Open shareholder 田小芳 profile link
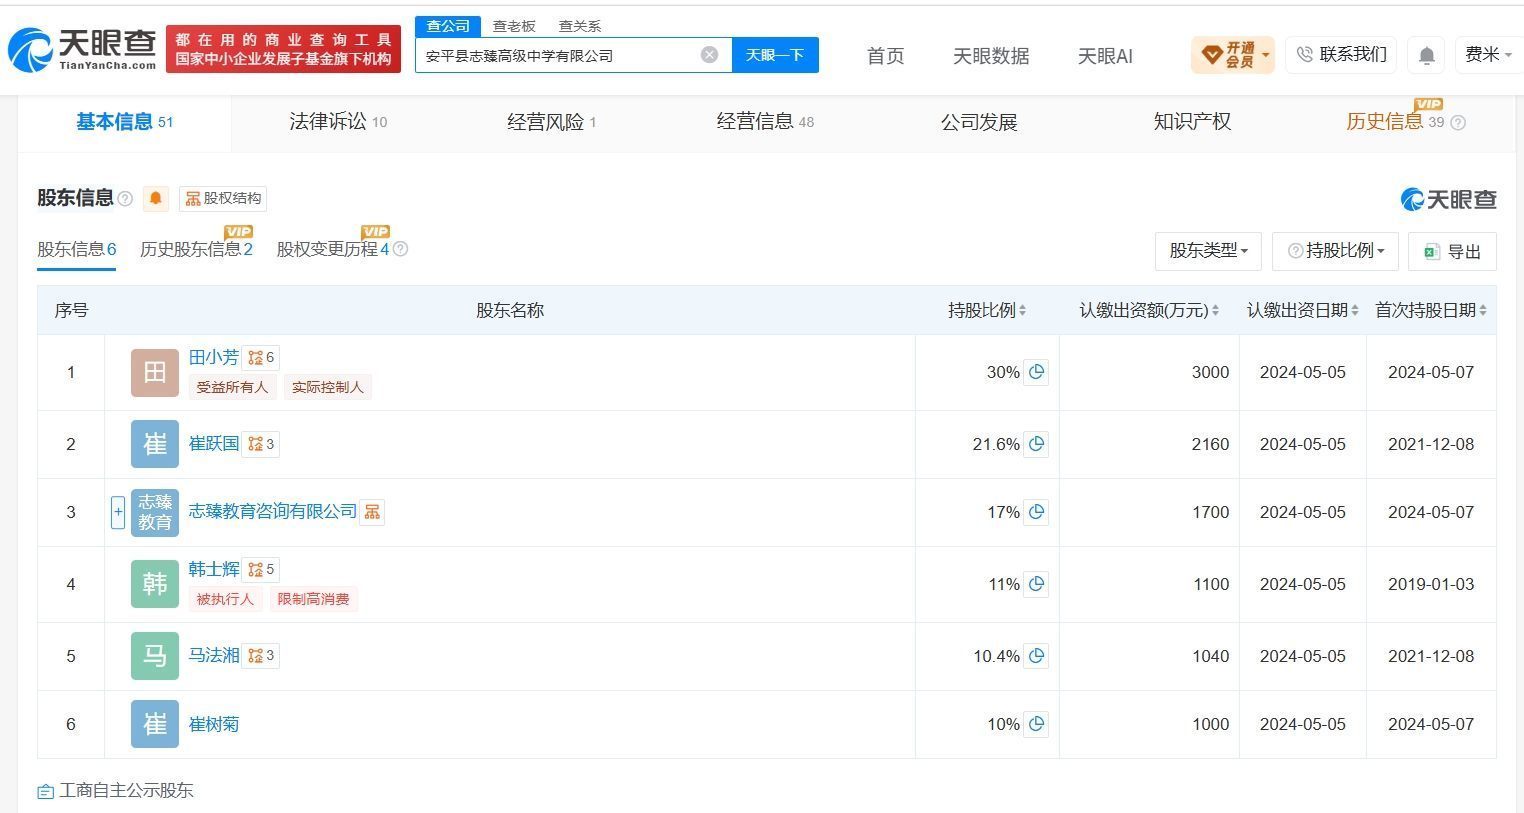 click(x=214, y=357)
